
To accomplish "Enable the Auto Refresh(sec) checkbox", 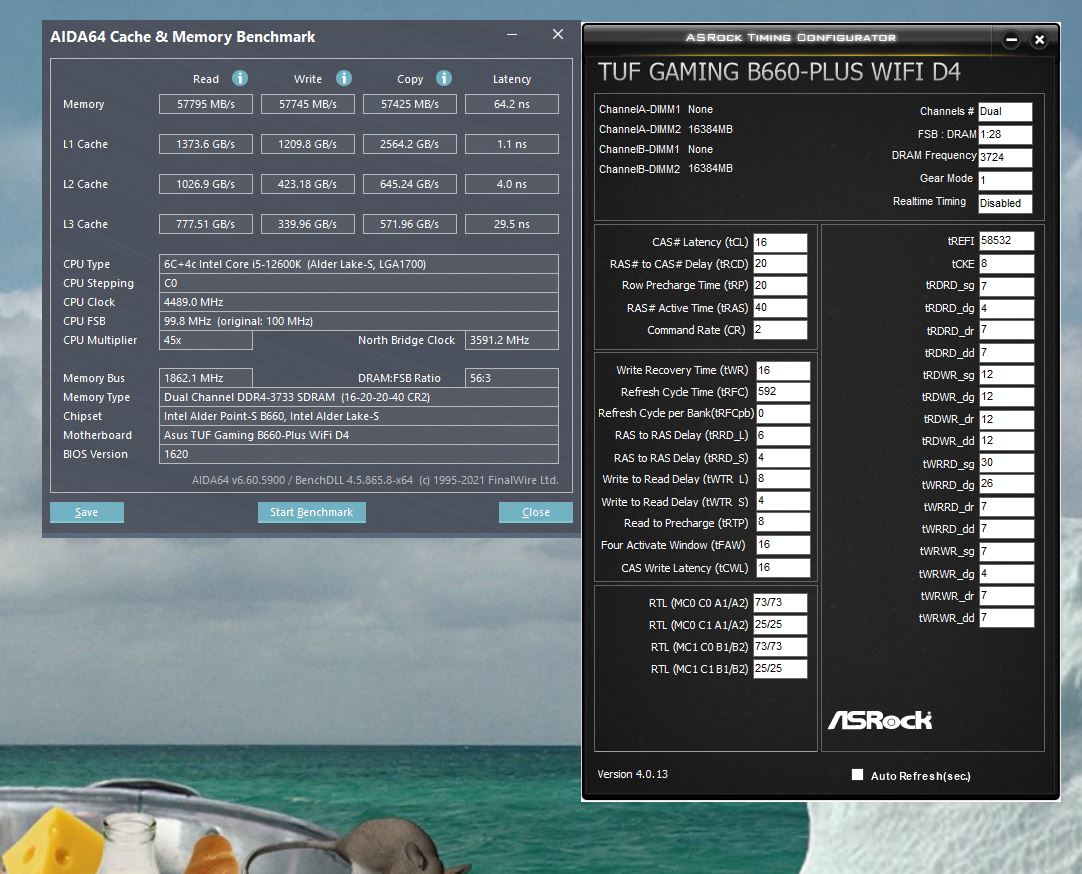I will click(857, 775).
